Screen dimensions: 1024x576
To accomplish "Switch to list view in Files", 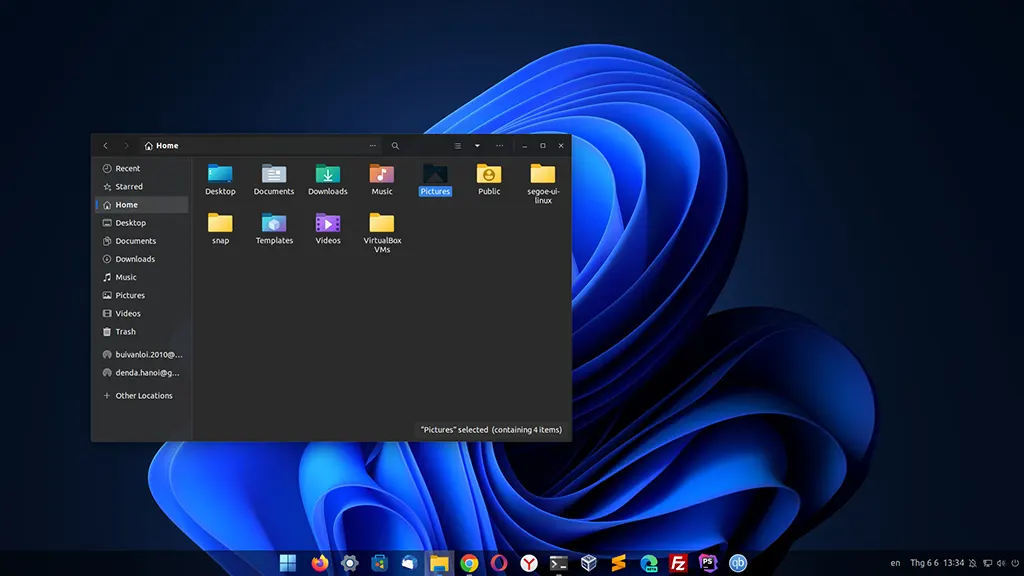I will point(459,145).
